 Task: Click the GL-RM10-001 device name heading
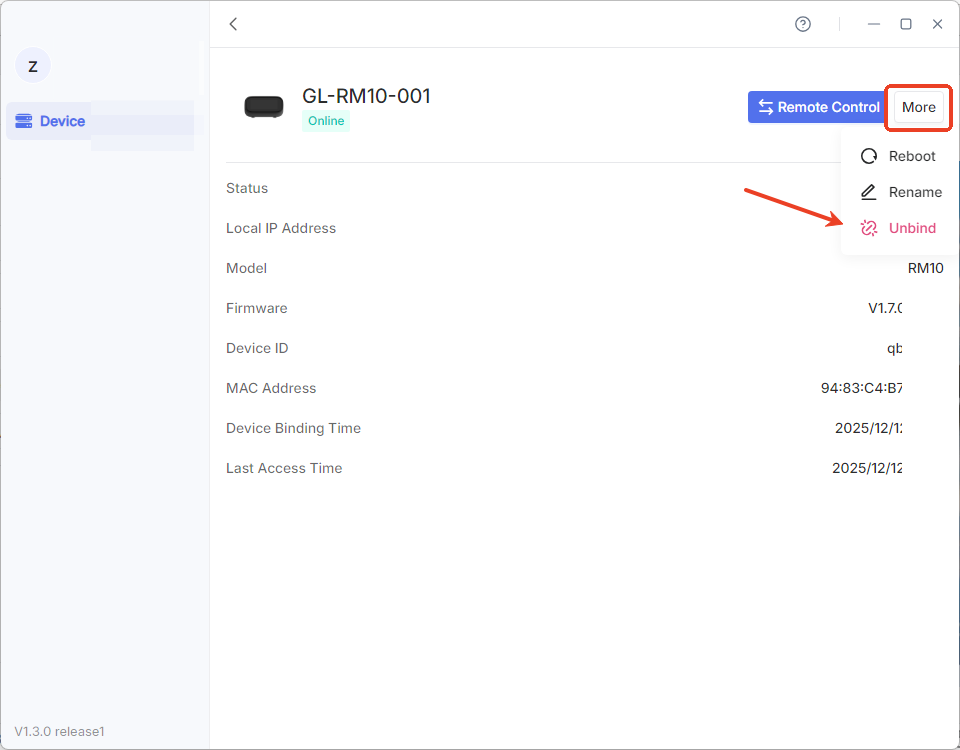(366, 96)
